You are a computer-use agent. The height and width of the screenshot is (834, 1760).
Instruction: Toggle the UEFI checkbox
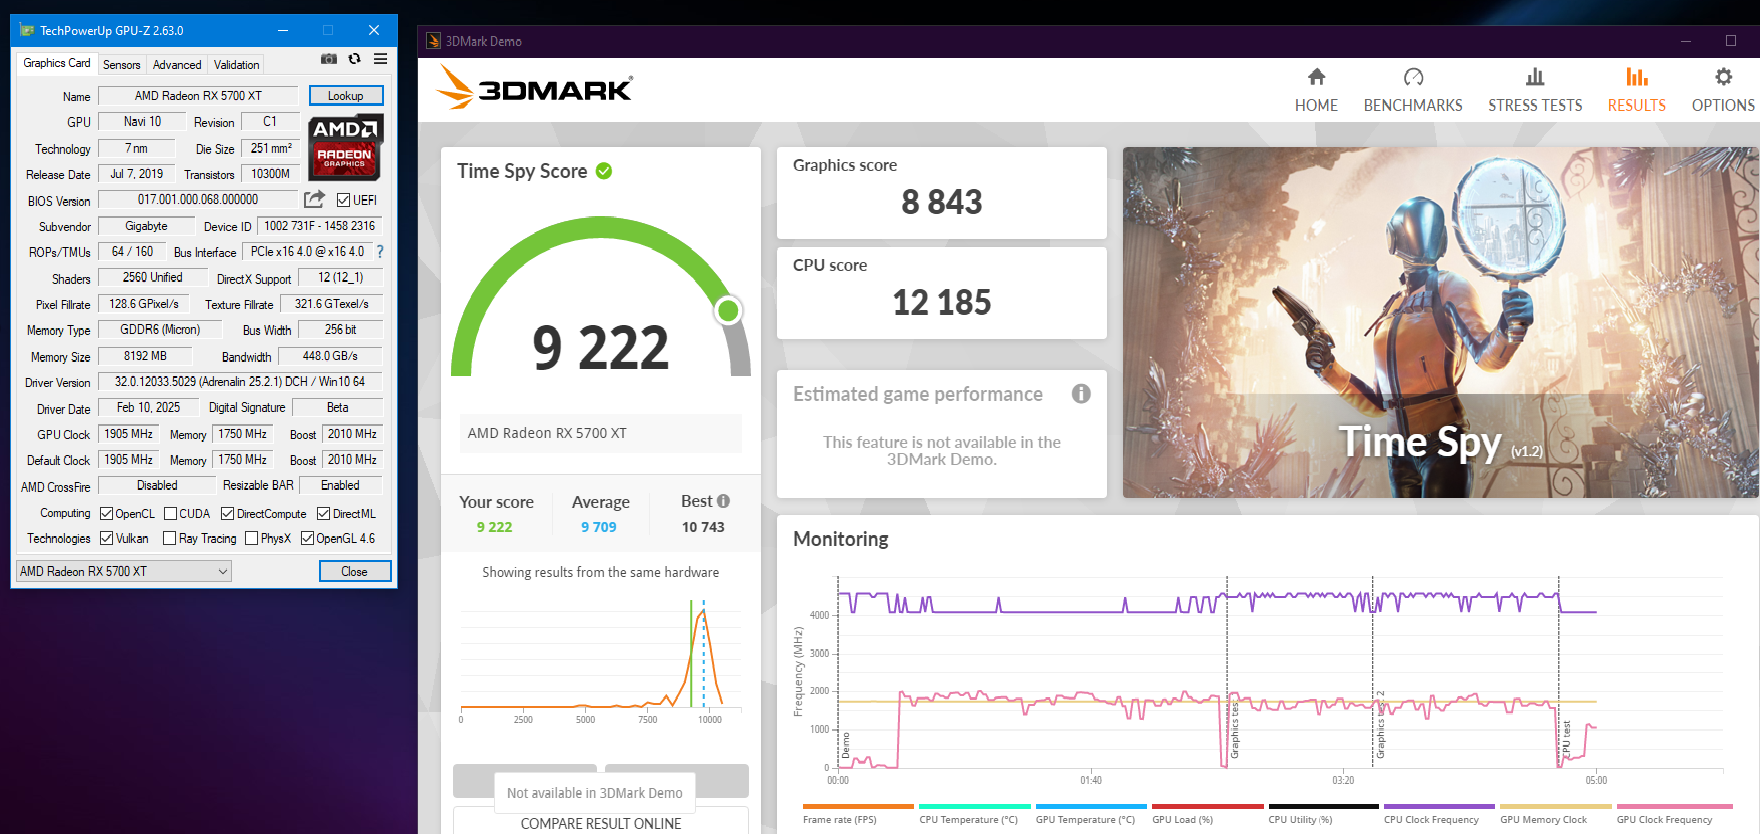[x=343, y=200]
